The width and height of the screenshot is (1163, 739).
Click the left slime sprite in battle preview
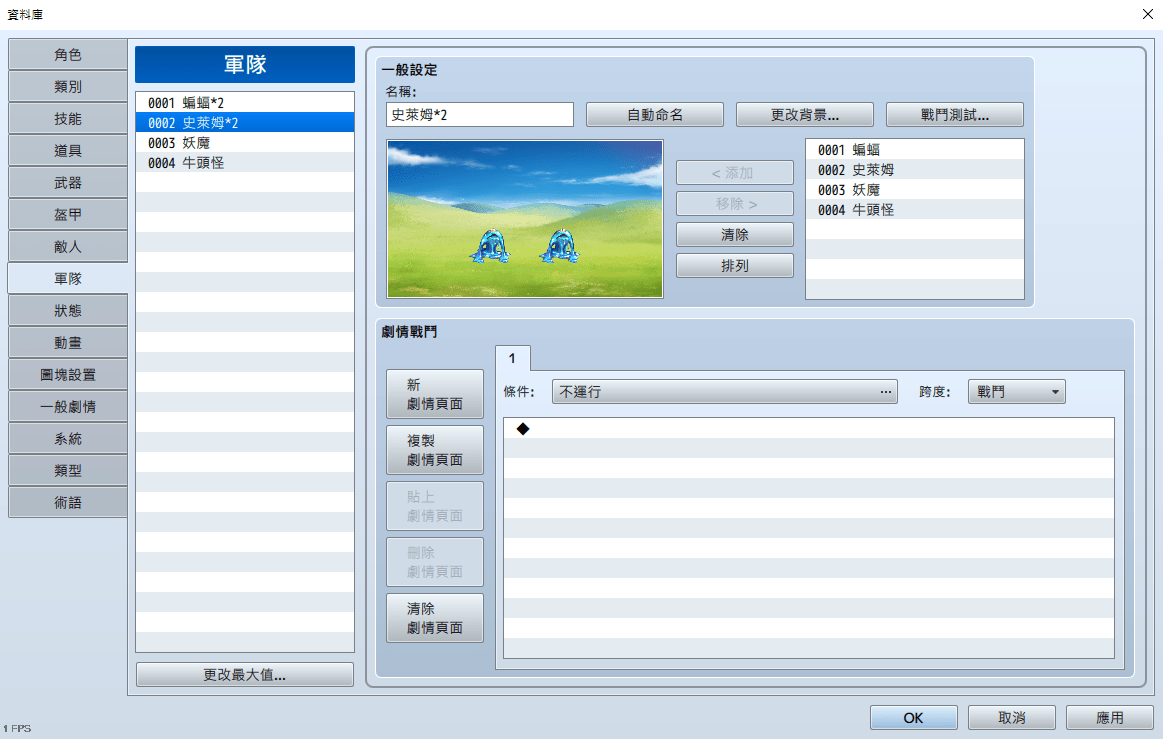tap(489, 246)
